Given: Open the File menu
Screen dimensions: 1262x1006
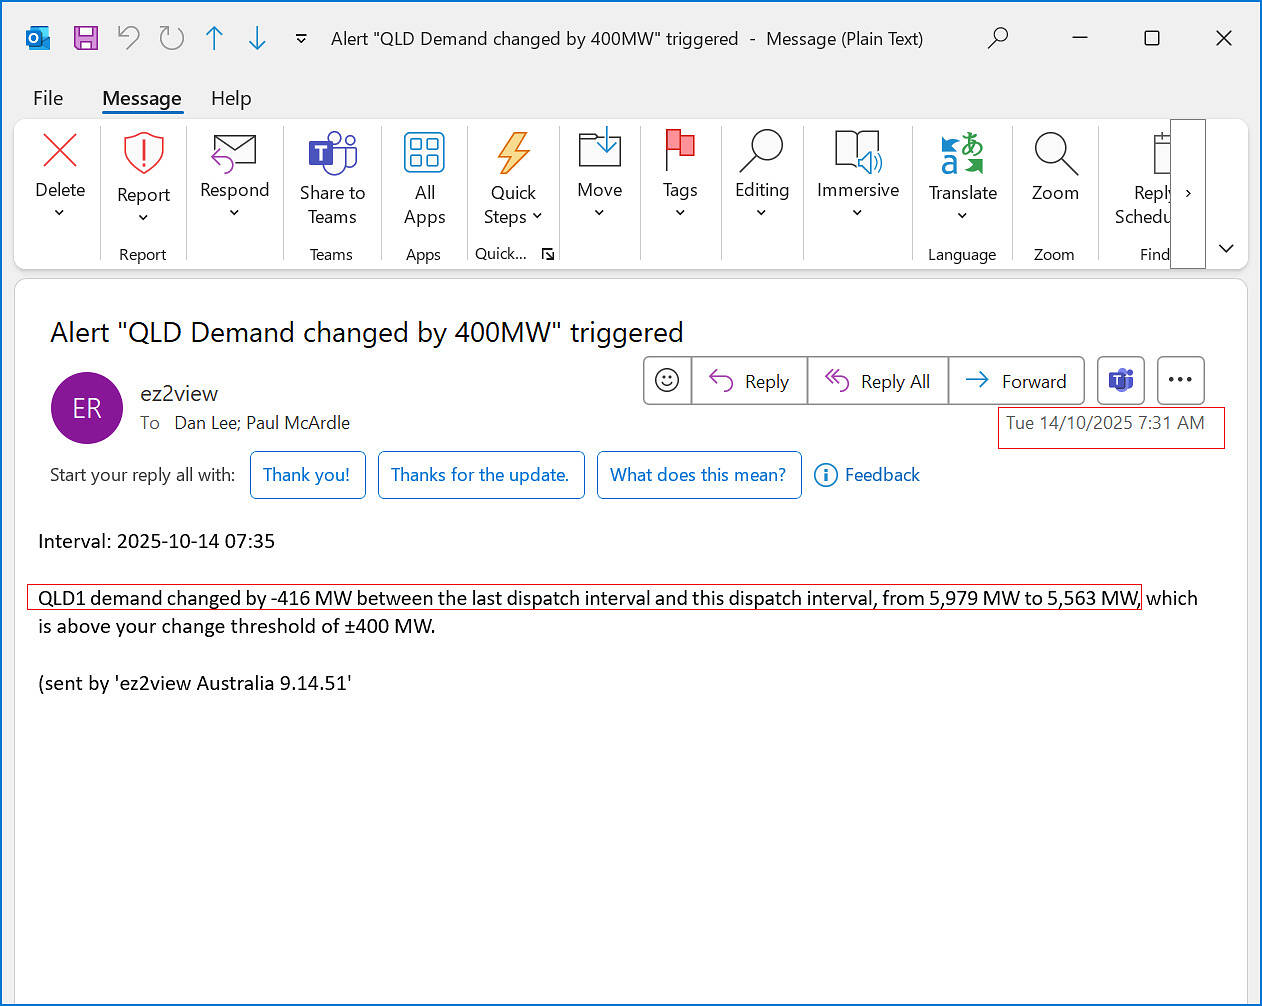Looking at the screenshot, I should point(48,98).
